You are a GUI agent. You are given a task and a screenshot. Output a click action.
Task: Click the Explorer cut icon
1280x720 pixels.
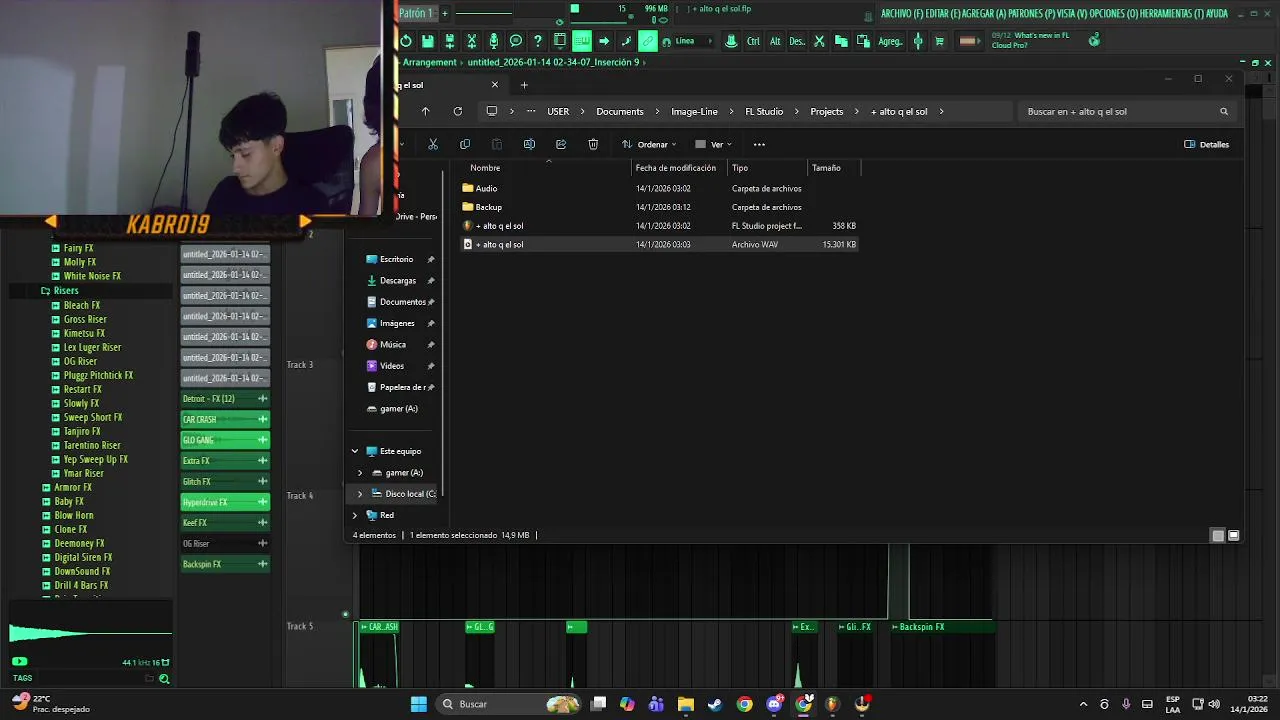[433, 144]
